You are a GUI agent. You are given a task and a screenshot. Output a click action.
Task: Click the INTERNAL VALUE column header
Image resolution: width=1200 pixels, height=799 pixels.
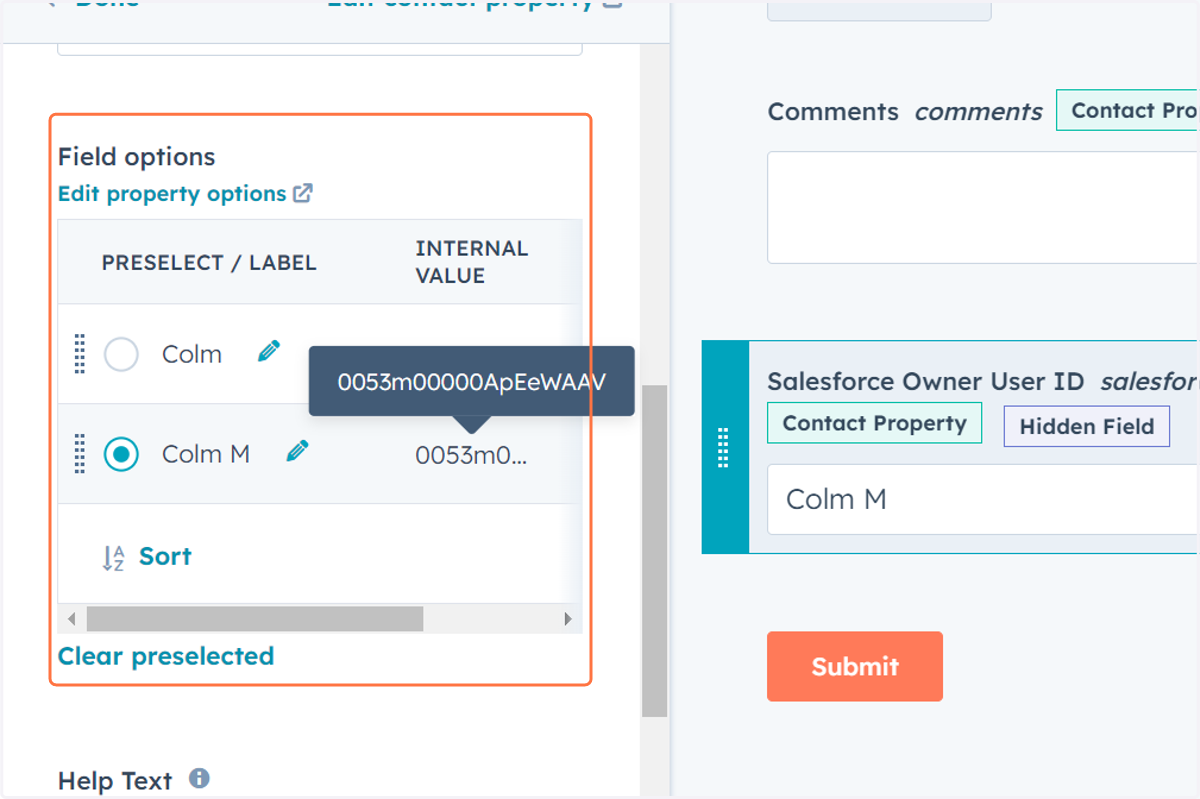471,262
